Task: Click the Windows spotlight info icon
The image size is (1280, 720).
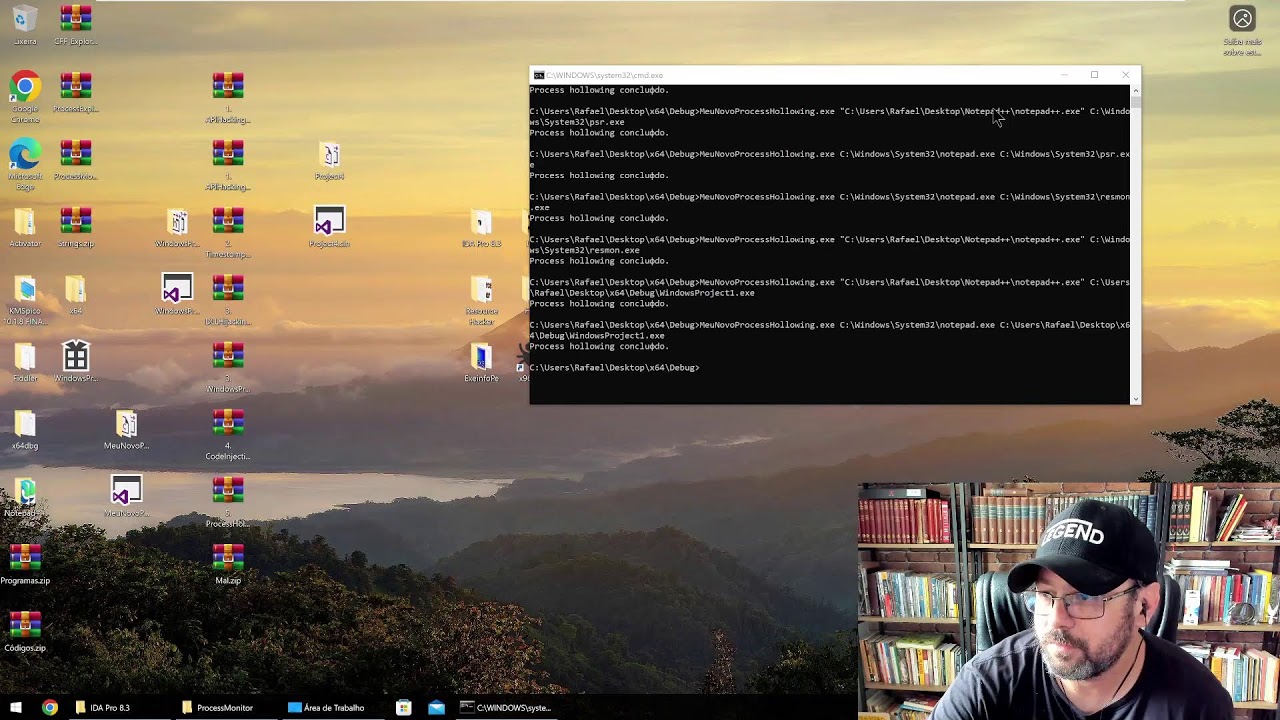Action: (1242, 19)
